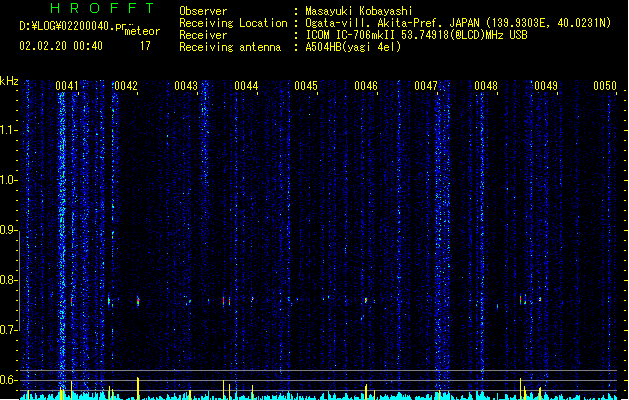
Task: Click the 0048 time marker
Action: click(x=486, y=86)
